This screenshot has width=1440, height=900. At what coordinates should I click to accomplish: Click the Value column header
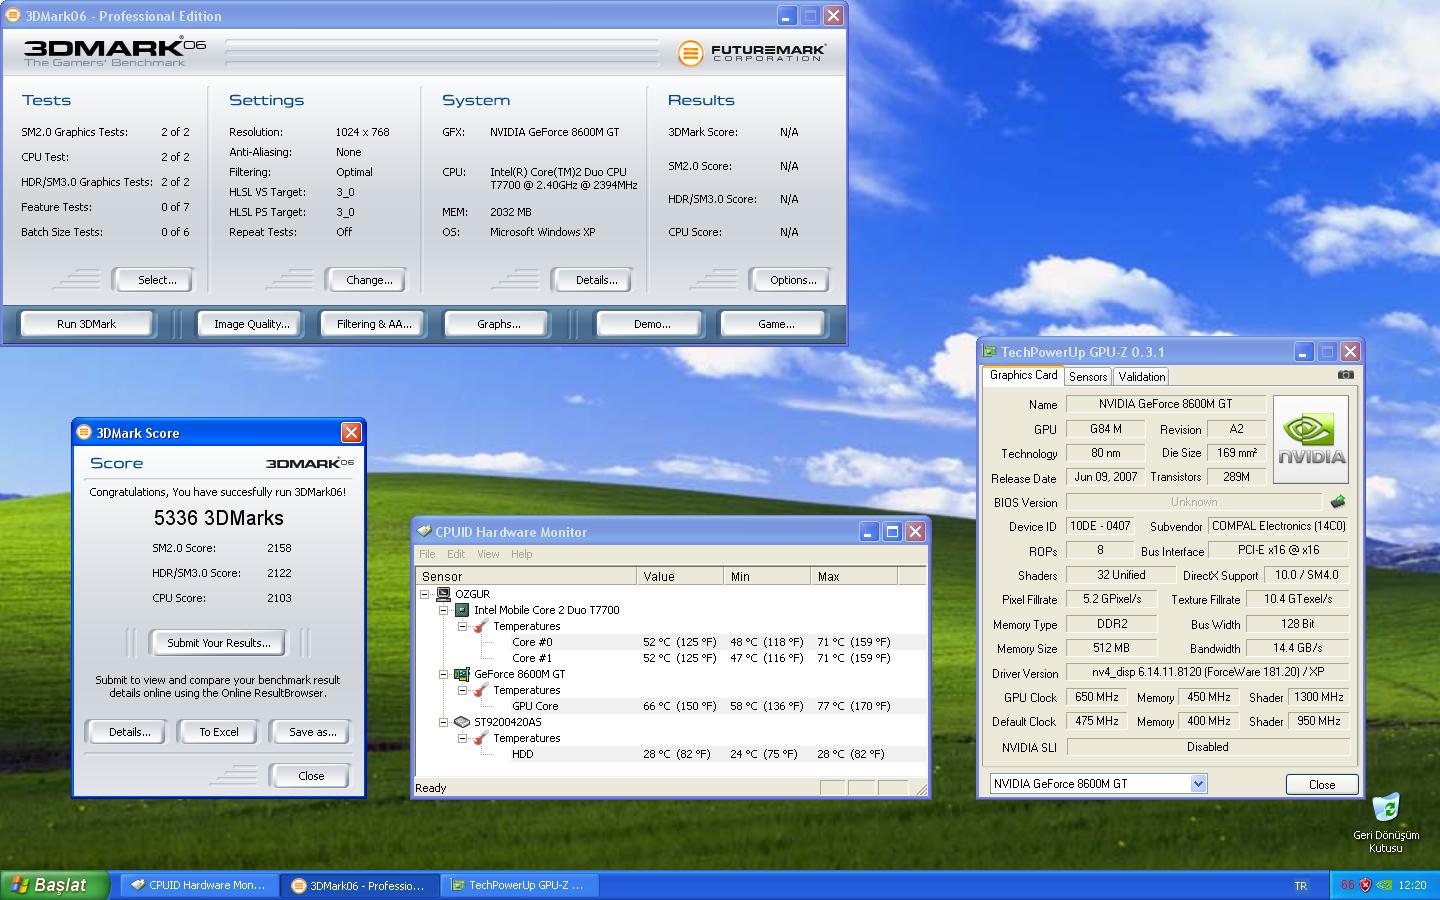pos(680,576)
